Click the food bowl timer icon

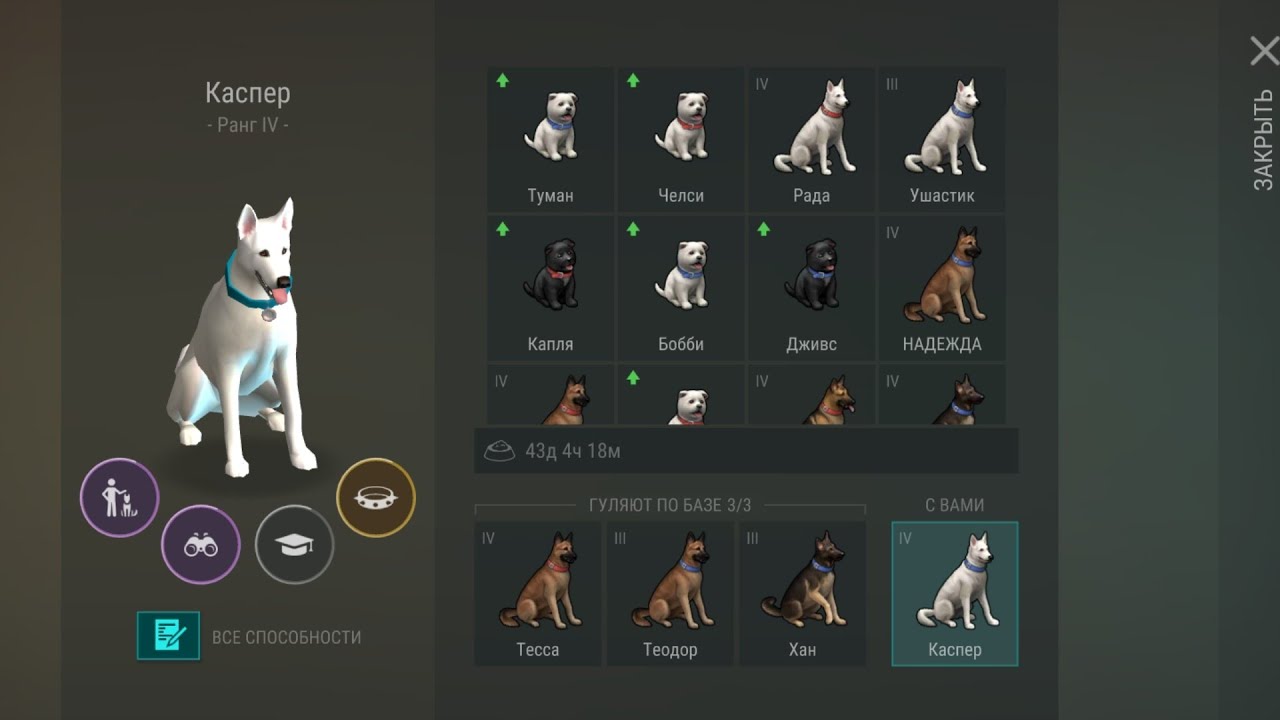click(499, 452)
